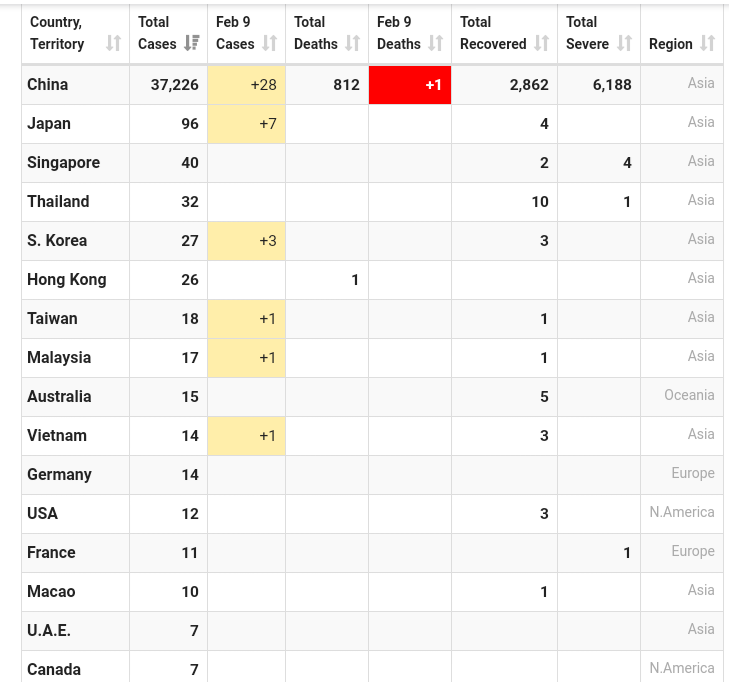
Task: Click China's 37,226 total cases value
Action: (175, 85)
